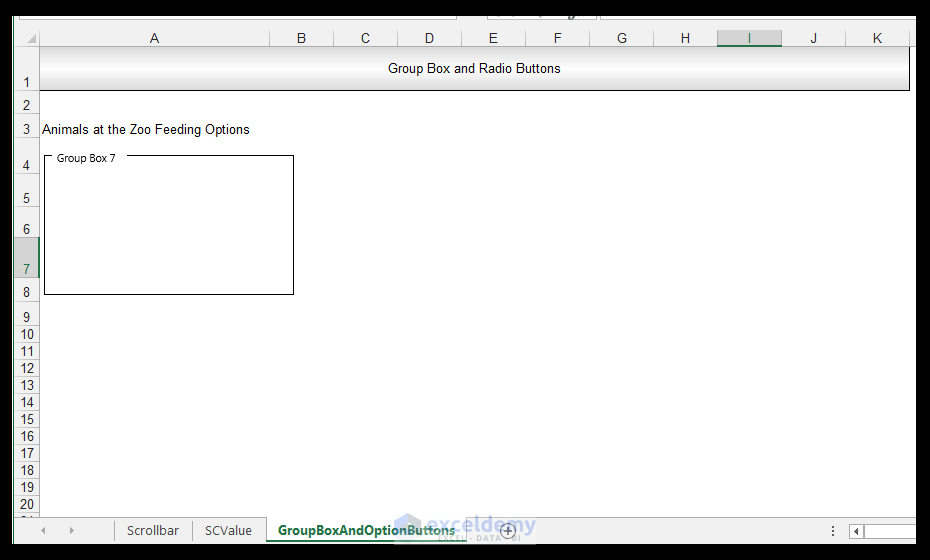This screenshot has height=560, width=930.
Task: Select column G header
Action: 622,39
